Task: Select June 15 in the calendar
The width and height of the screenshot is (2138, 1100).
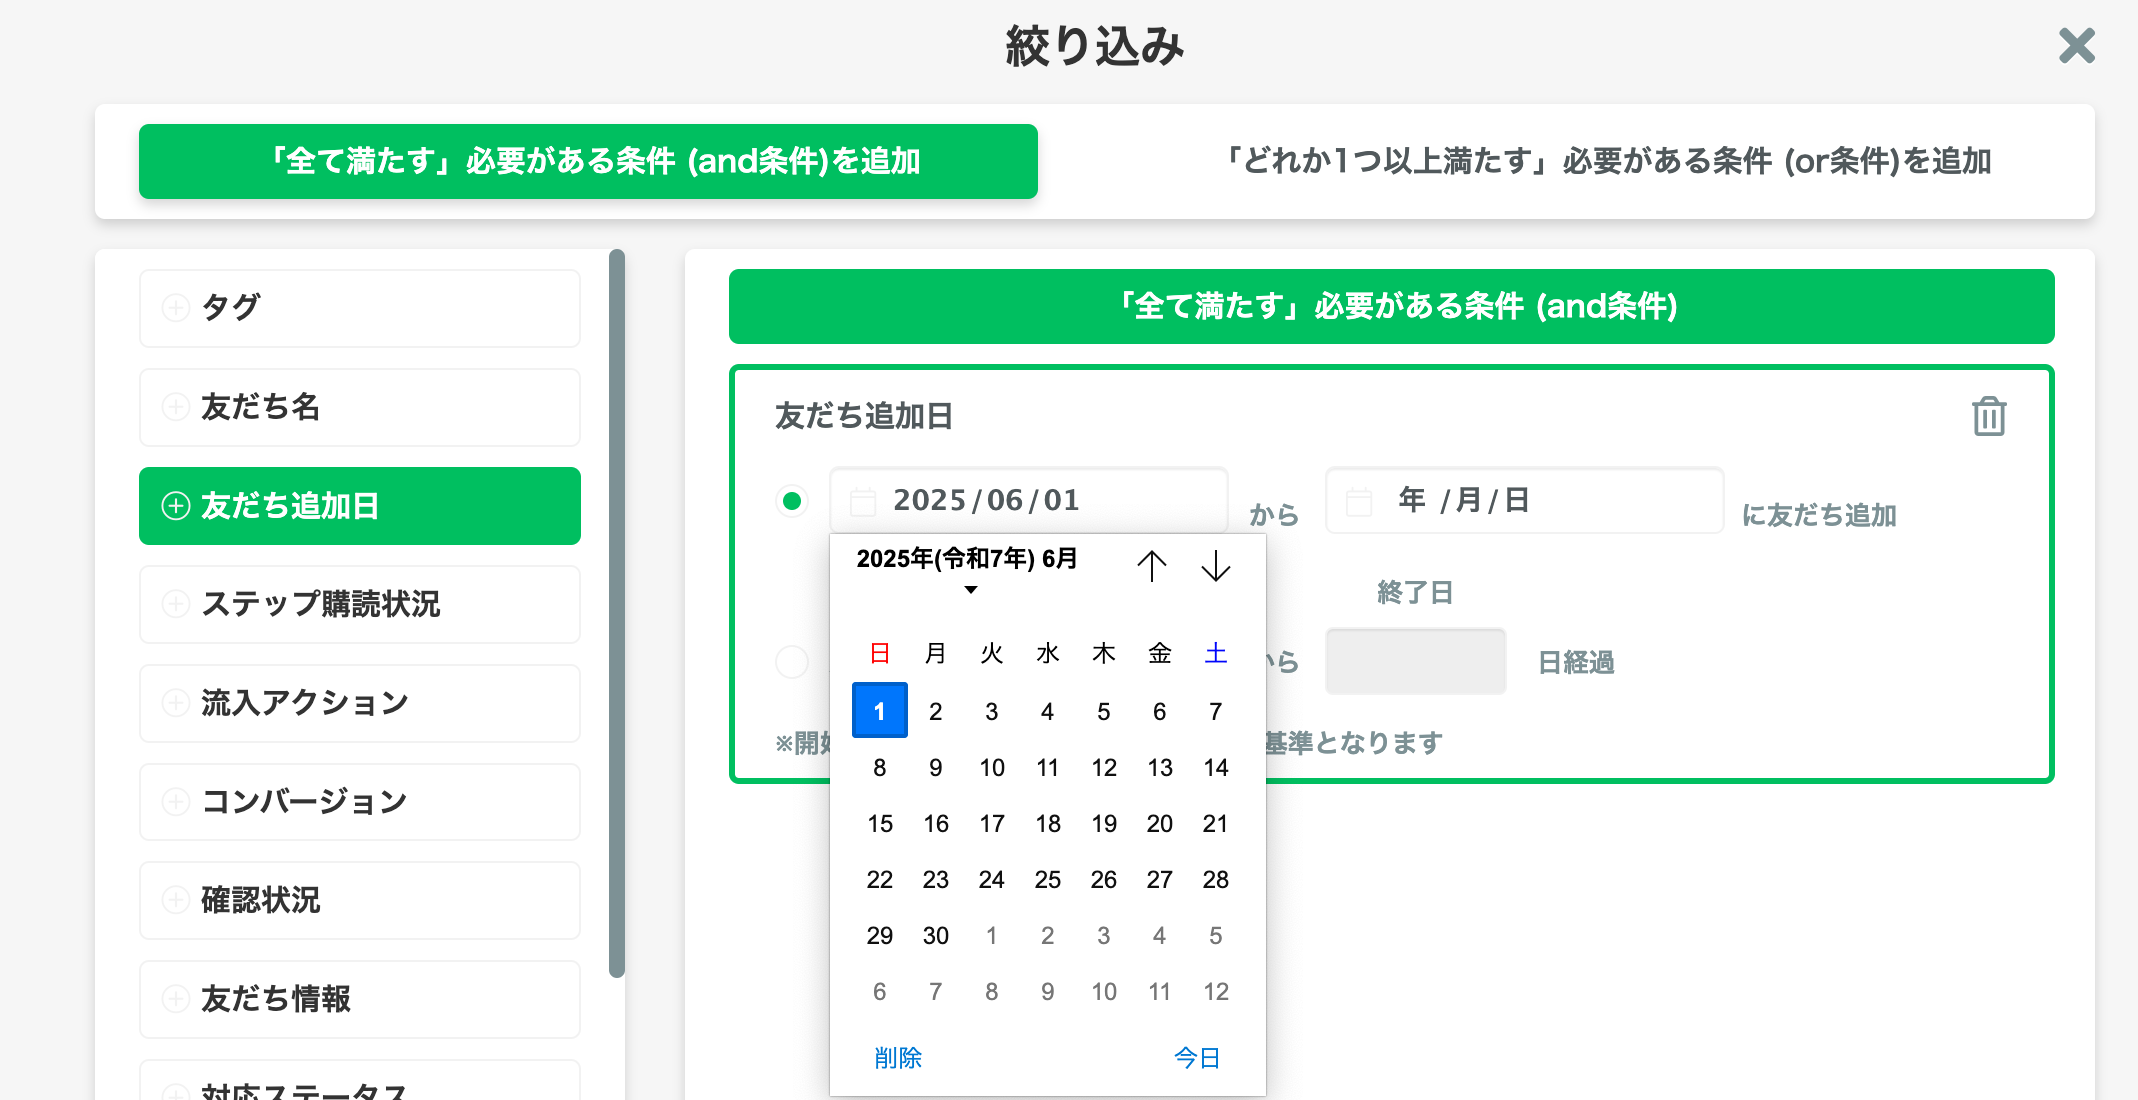Action: click(x=879, y=823)
